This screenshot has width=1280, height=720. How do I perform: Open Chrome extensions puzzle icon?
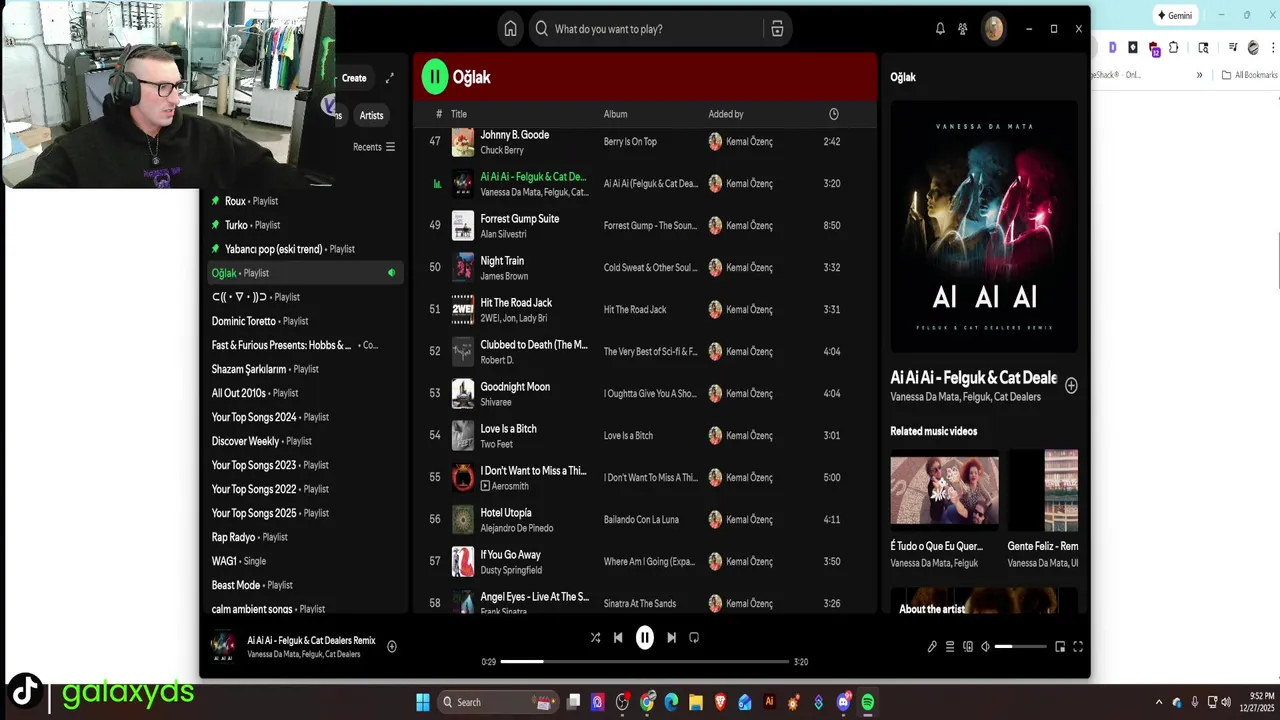[1174, 48]
